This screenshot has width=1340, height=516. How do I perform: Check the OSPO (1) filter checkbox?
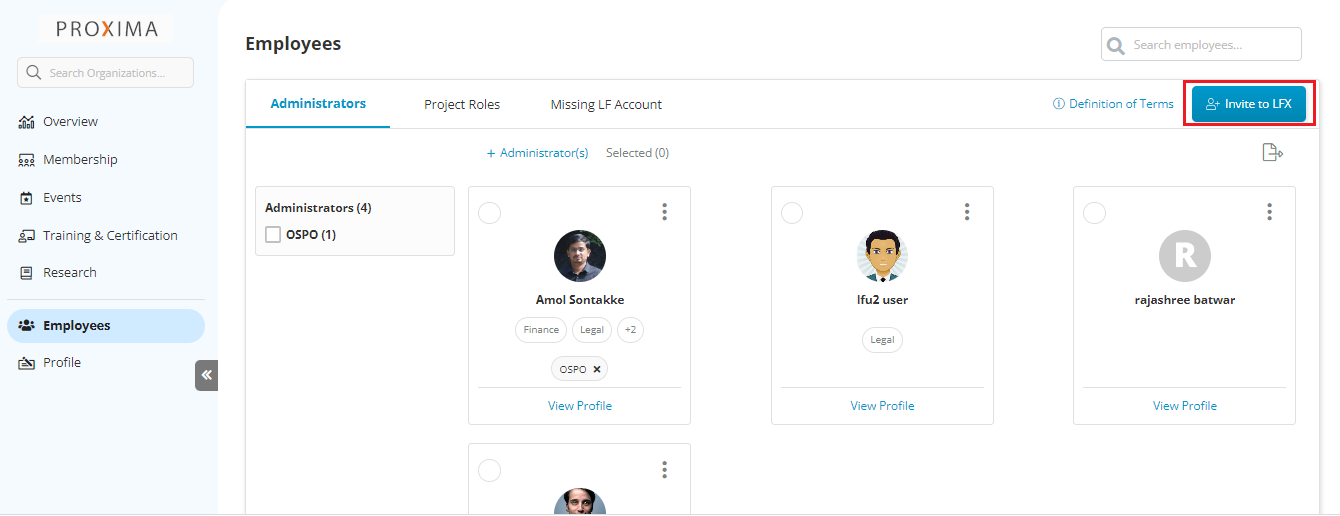(273, 235)
